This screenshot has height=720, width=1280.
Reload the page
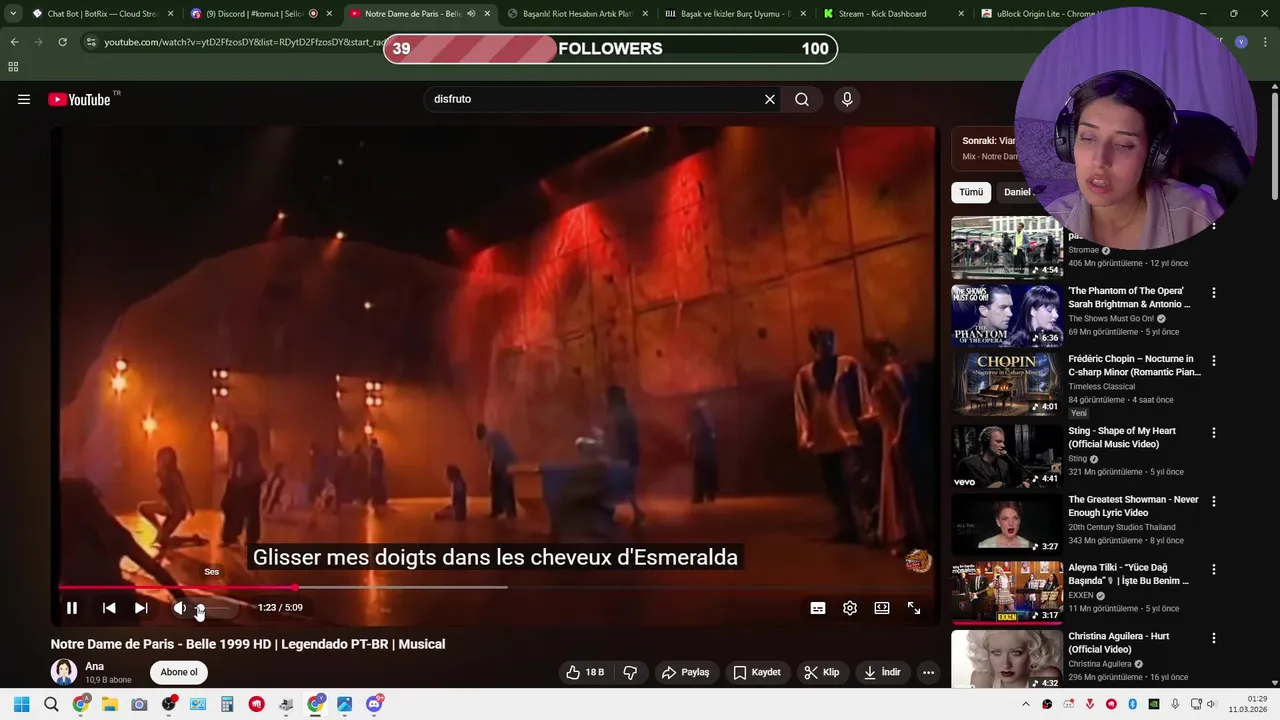[62, 42]
